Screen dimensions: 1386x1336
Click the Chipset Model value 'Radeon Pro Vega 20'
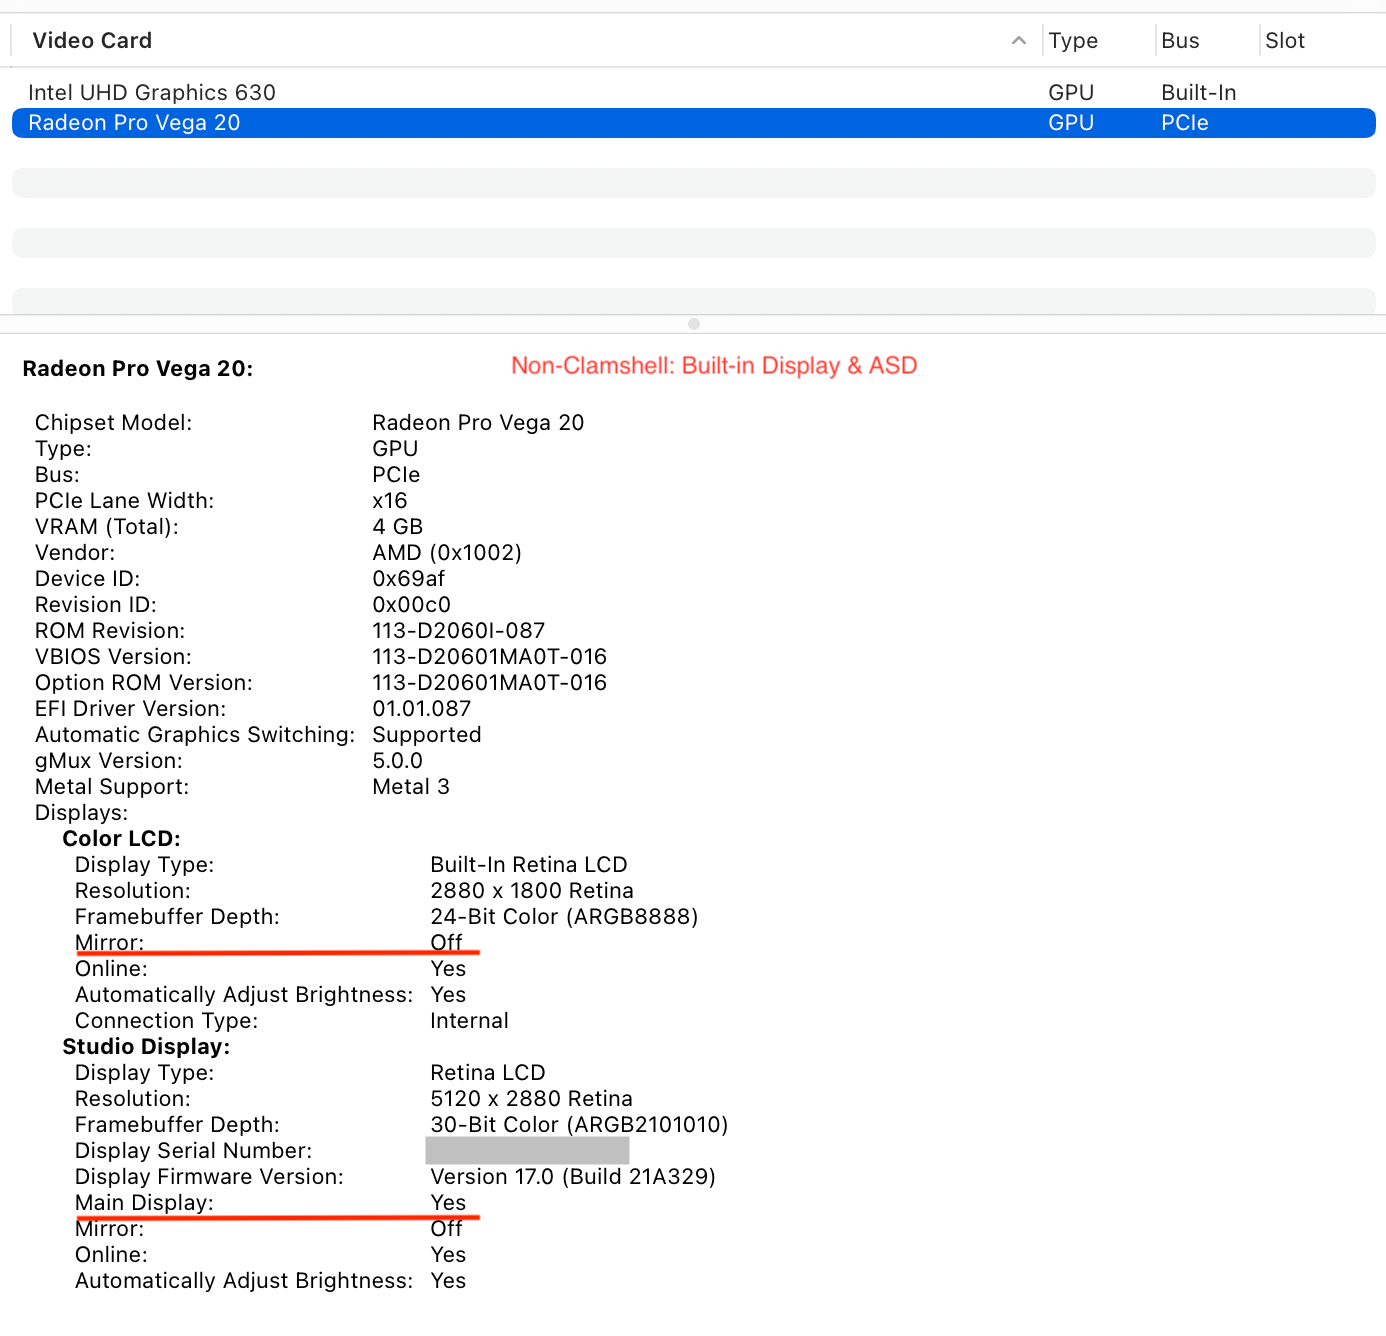478,423
